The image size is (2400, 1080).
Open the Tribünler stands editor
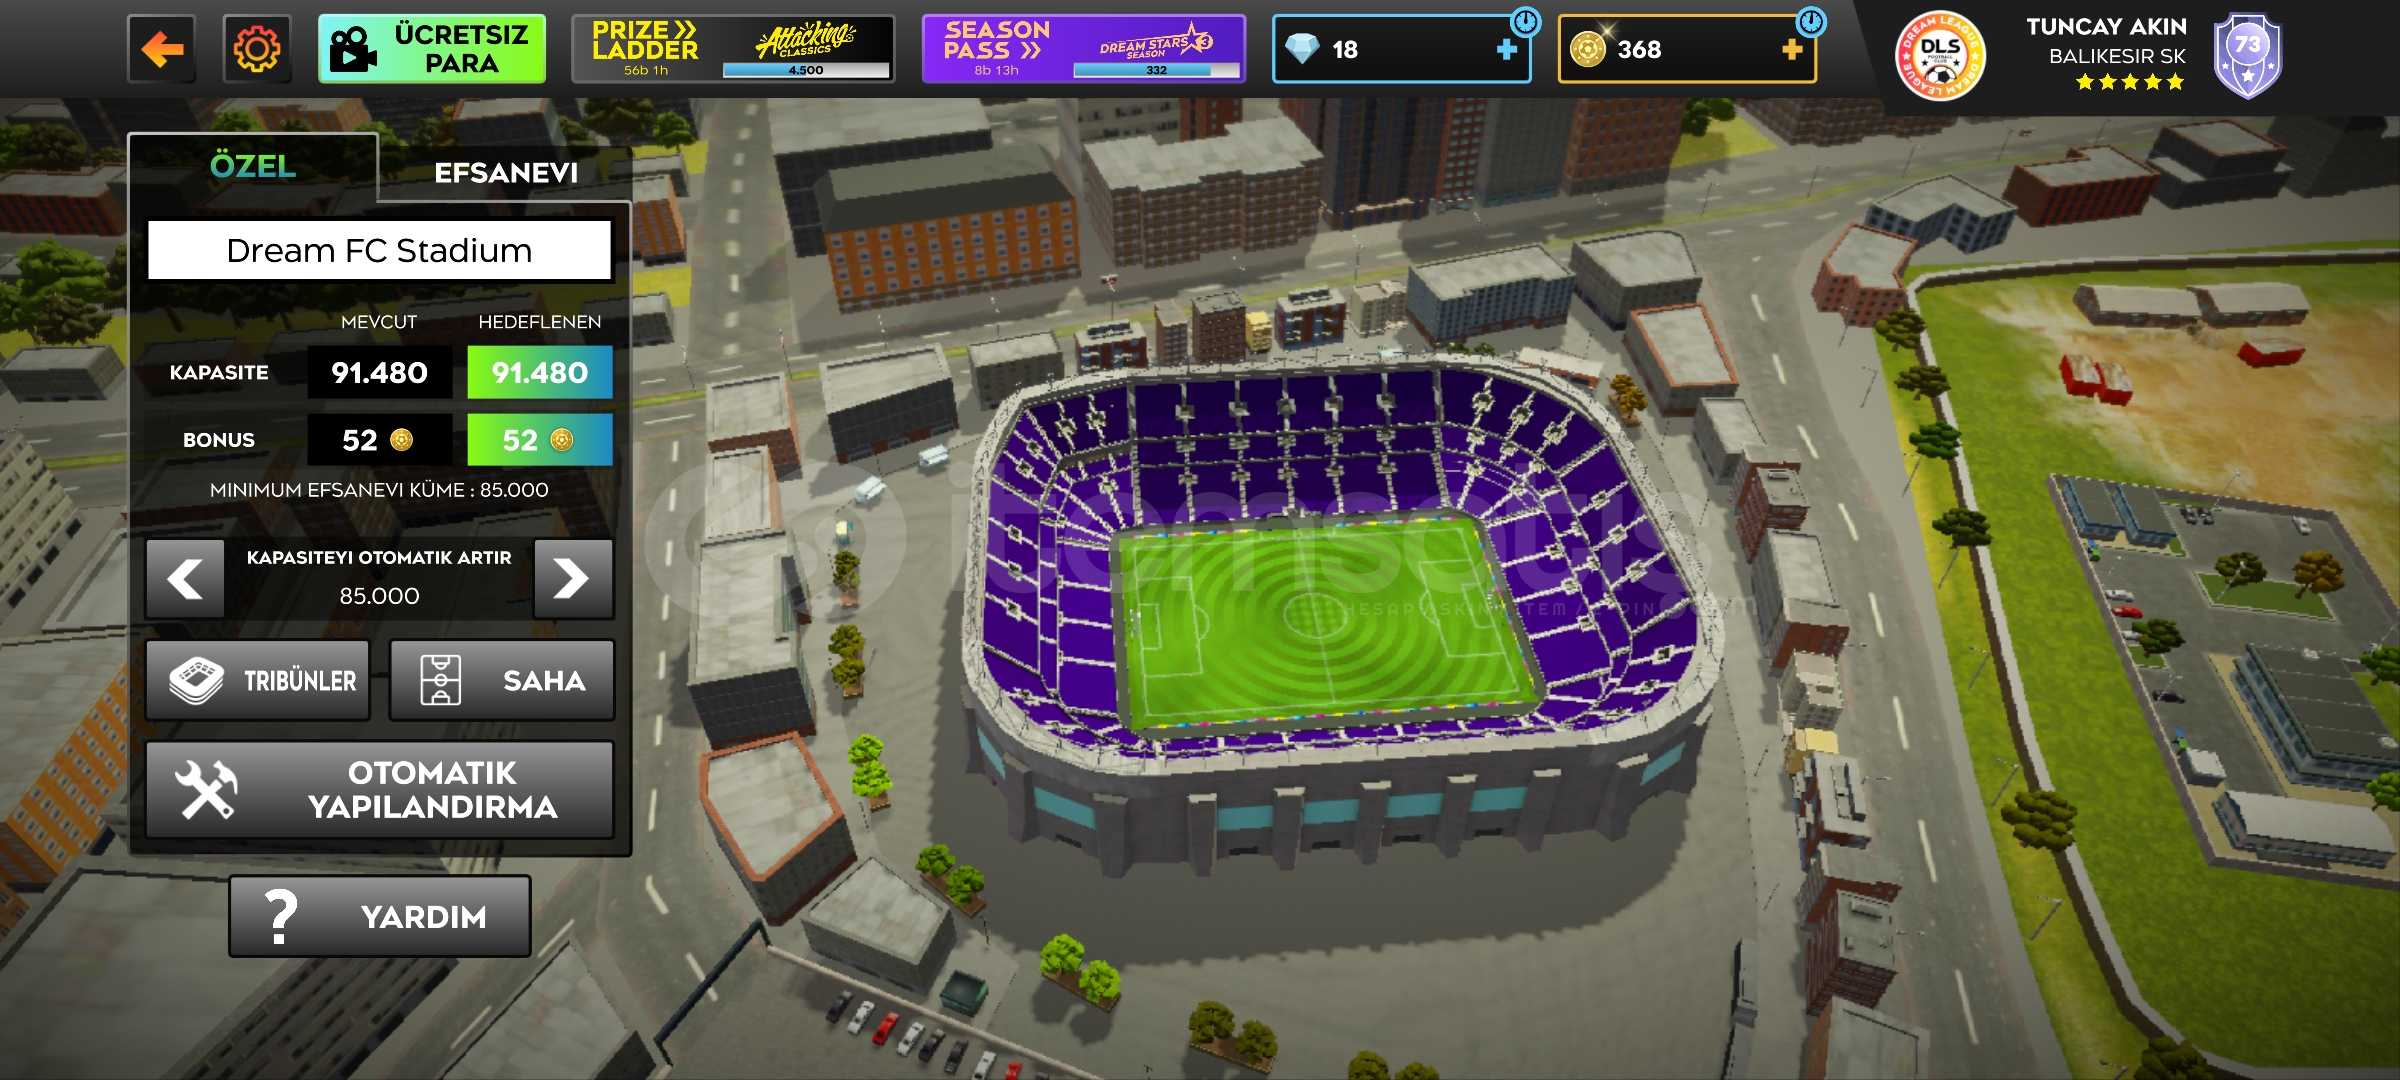tap(258, 681)
